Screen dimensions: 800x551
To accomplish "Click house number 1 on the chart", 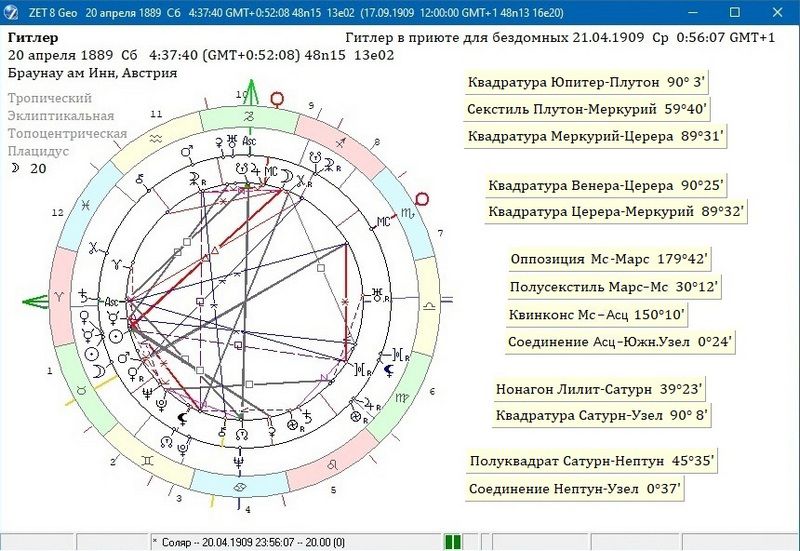I will (49, 371).
